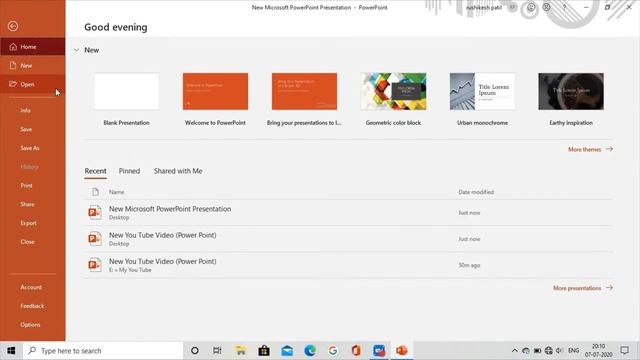Image resolution: width=640 pixels, height=360 pixels.
Task: Click PowerPoint file icon of New Microsoft PowerPoint Presentation
Action: (x=95, y=213)
